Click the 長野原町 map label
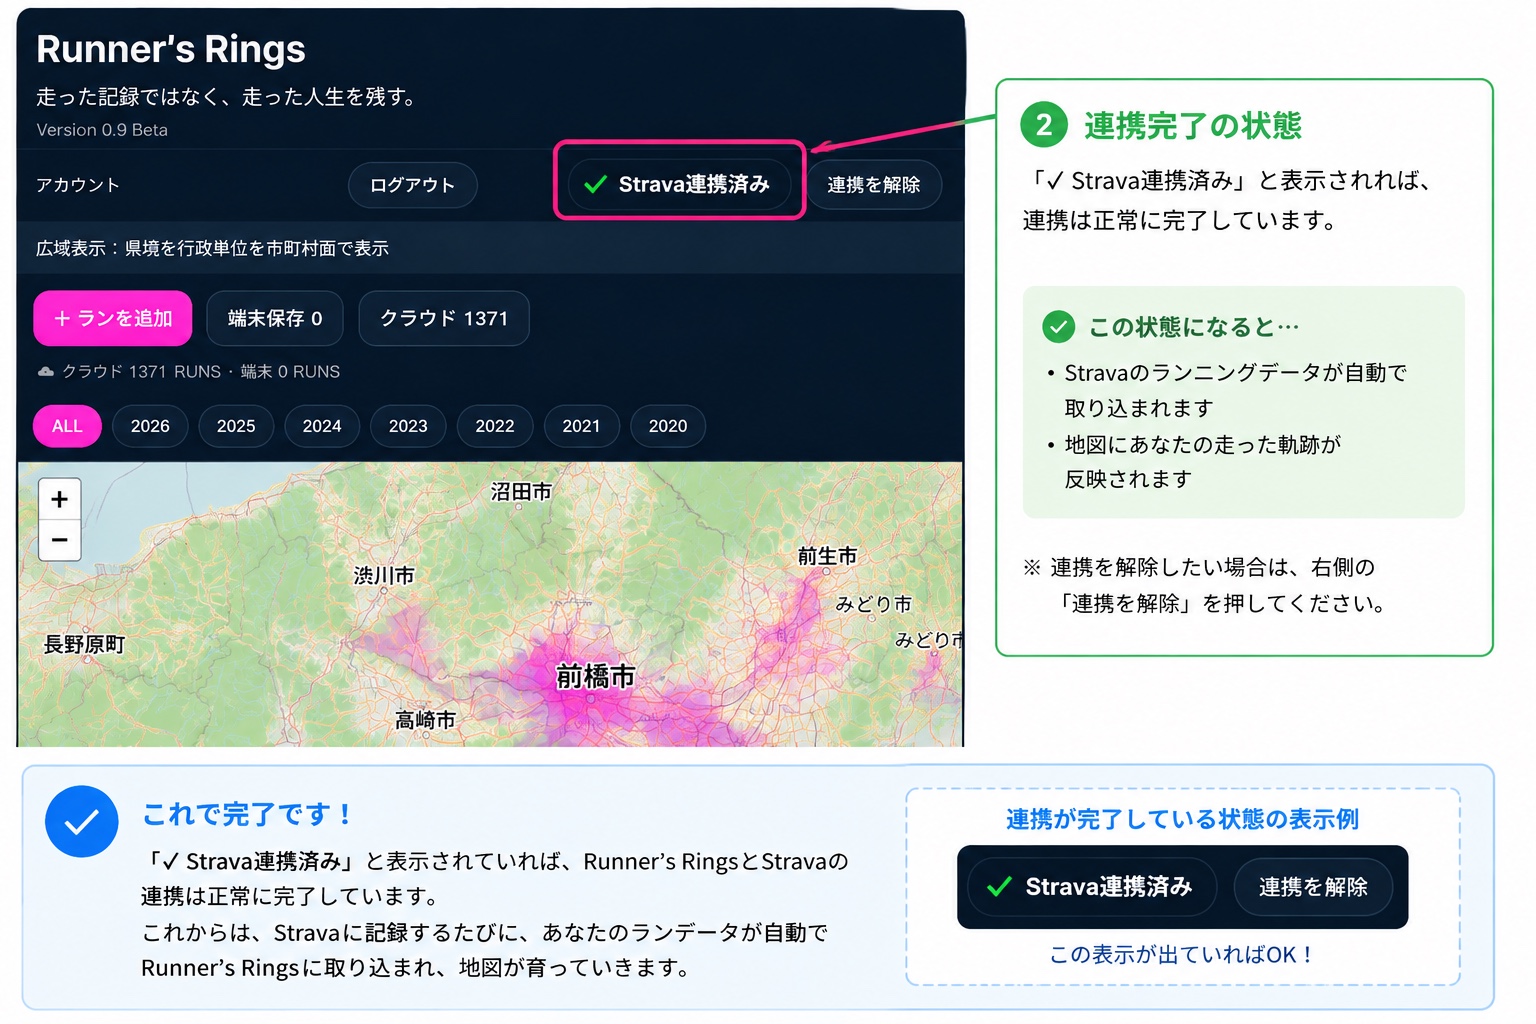This screenshot has width=1536, height=1024. [85, 645]
